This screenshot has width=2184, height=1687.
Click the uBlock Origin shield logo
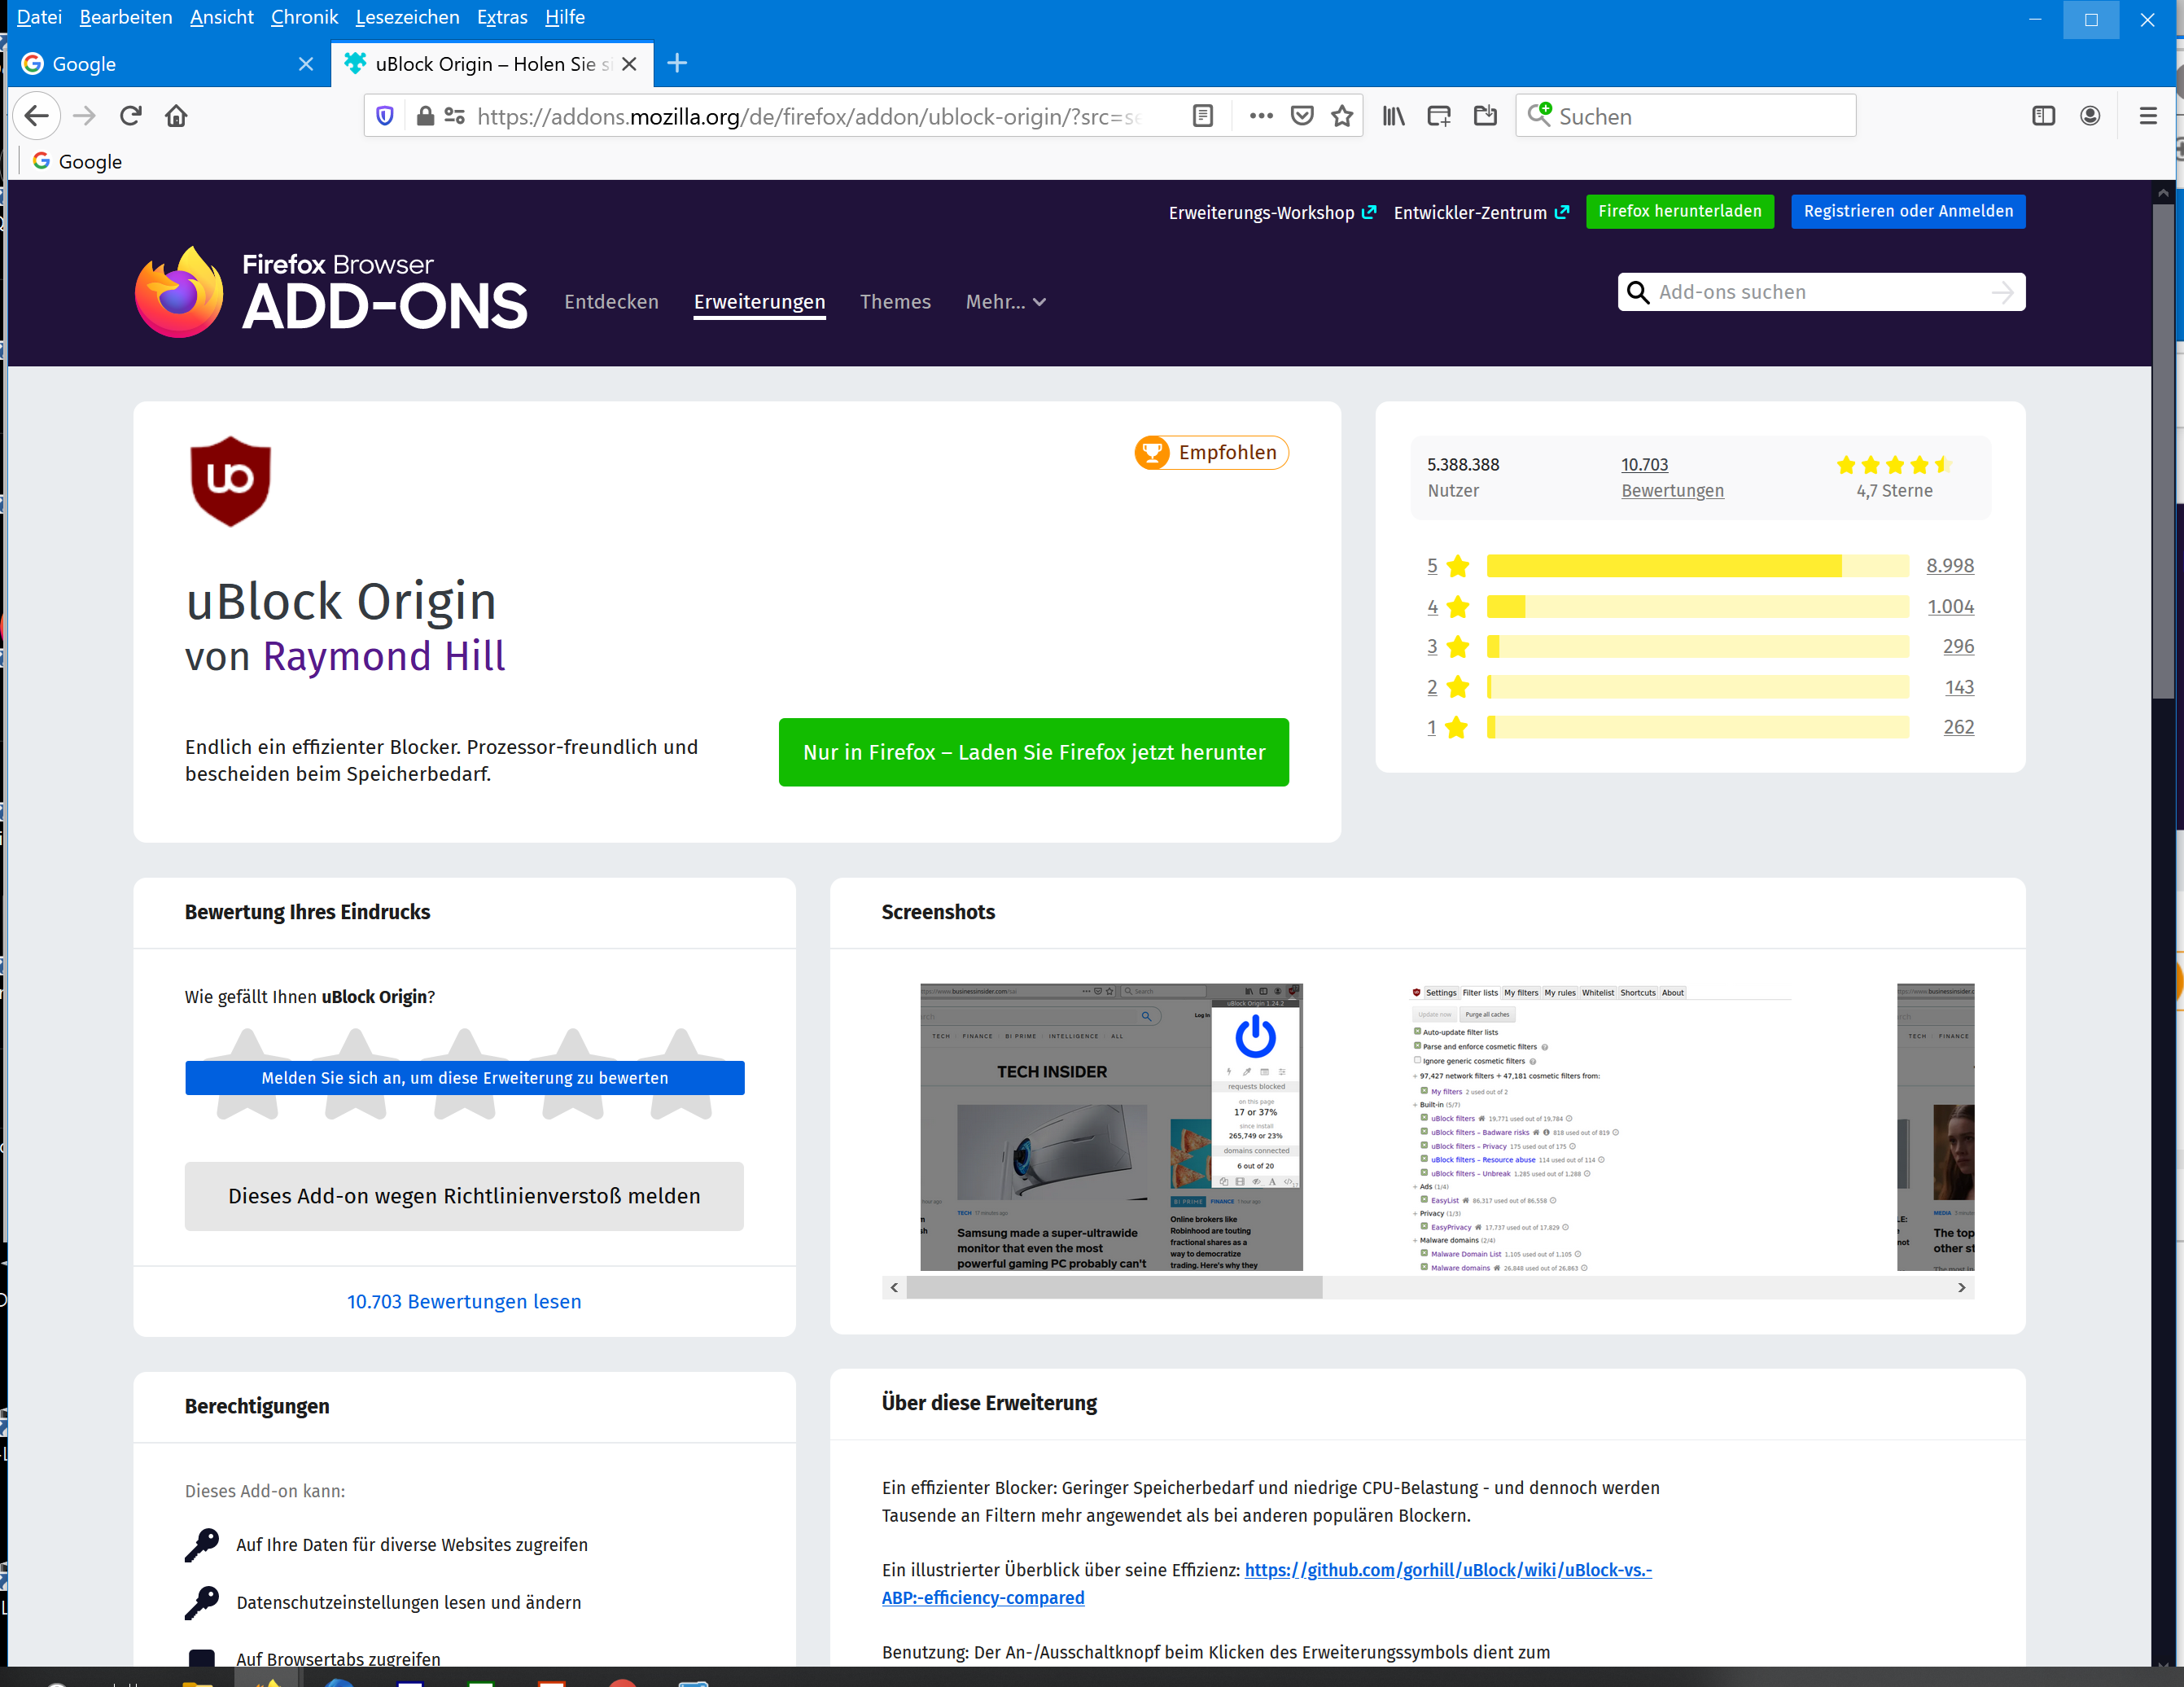[230, 481]
